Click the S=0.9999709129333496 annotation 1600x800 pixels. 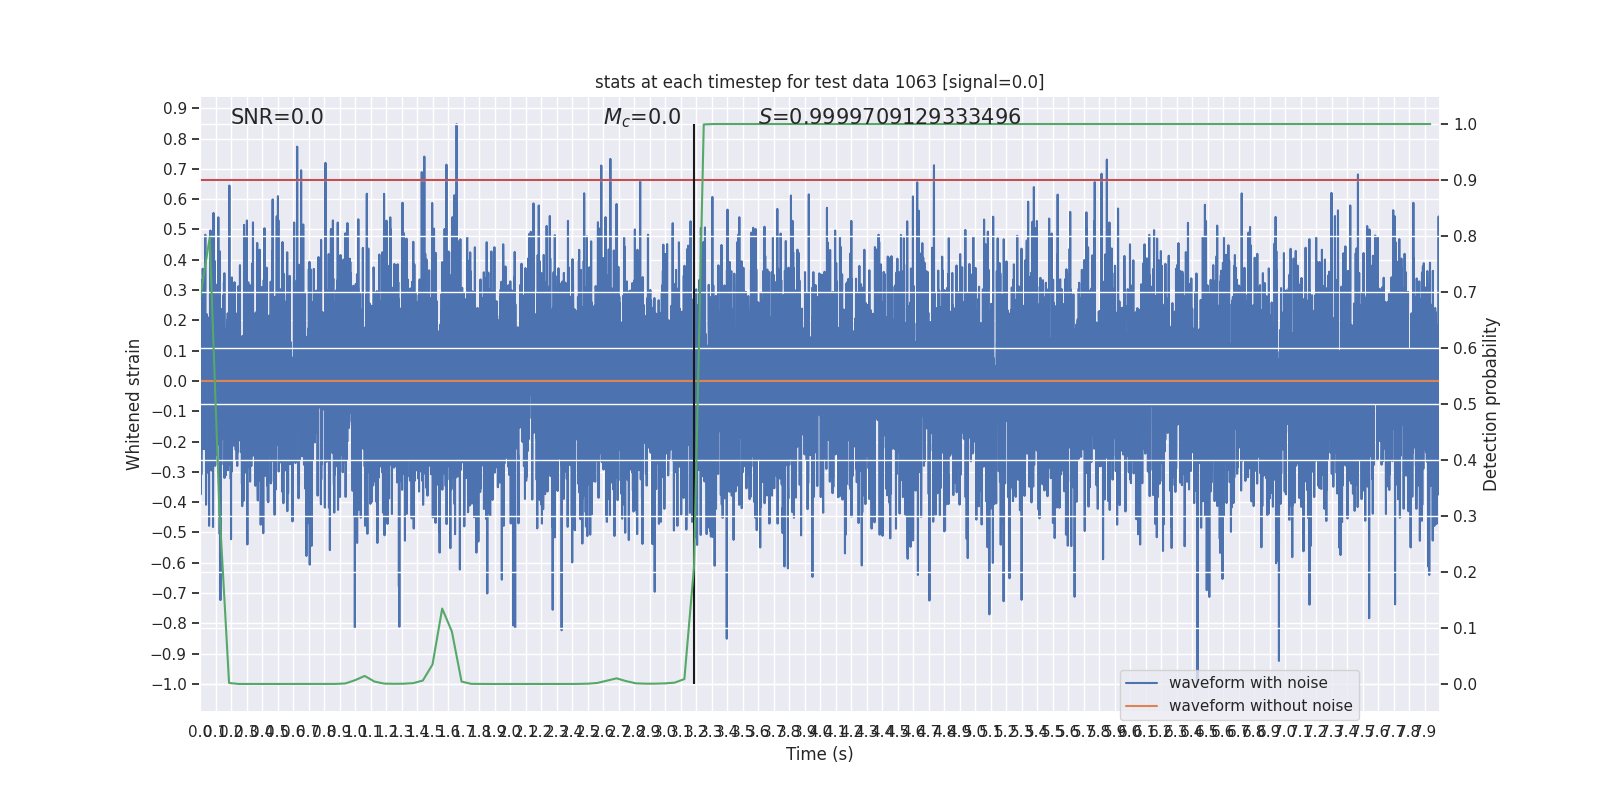[x=889, y=117]
